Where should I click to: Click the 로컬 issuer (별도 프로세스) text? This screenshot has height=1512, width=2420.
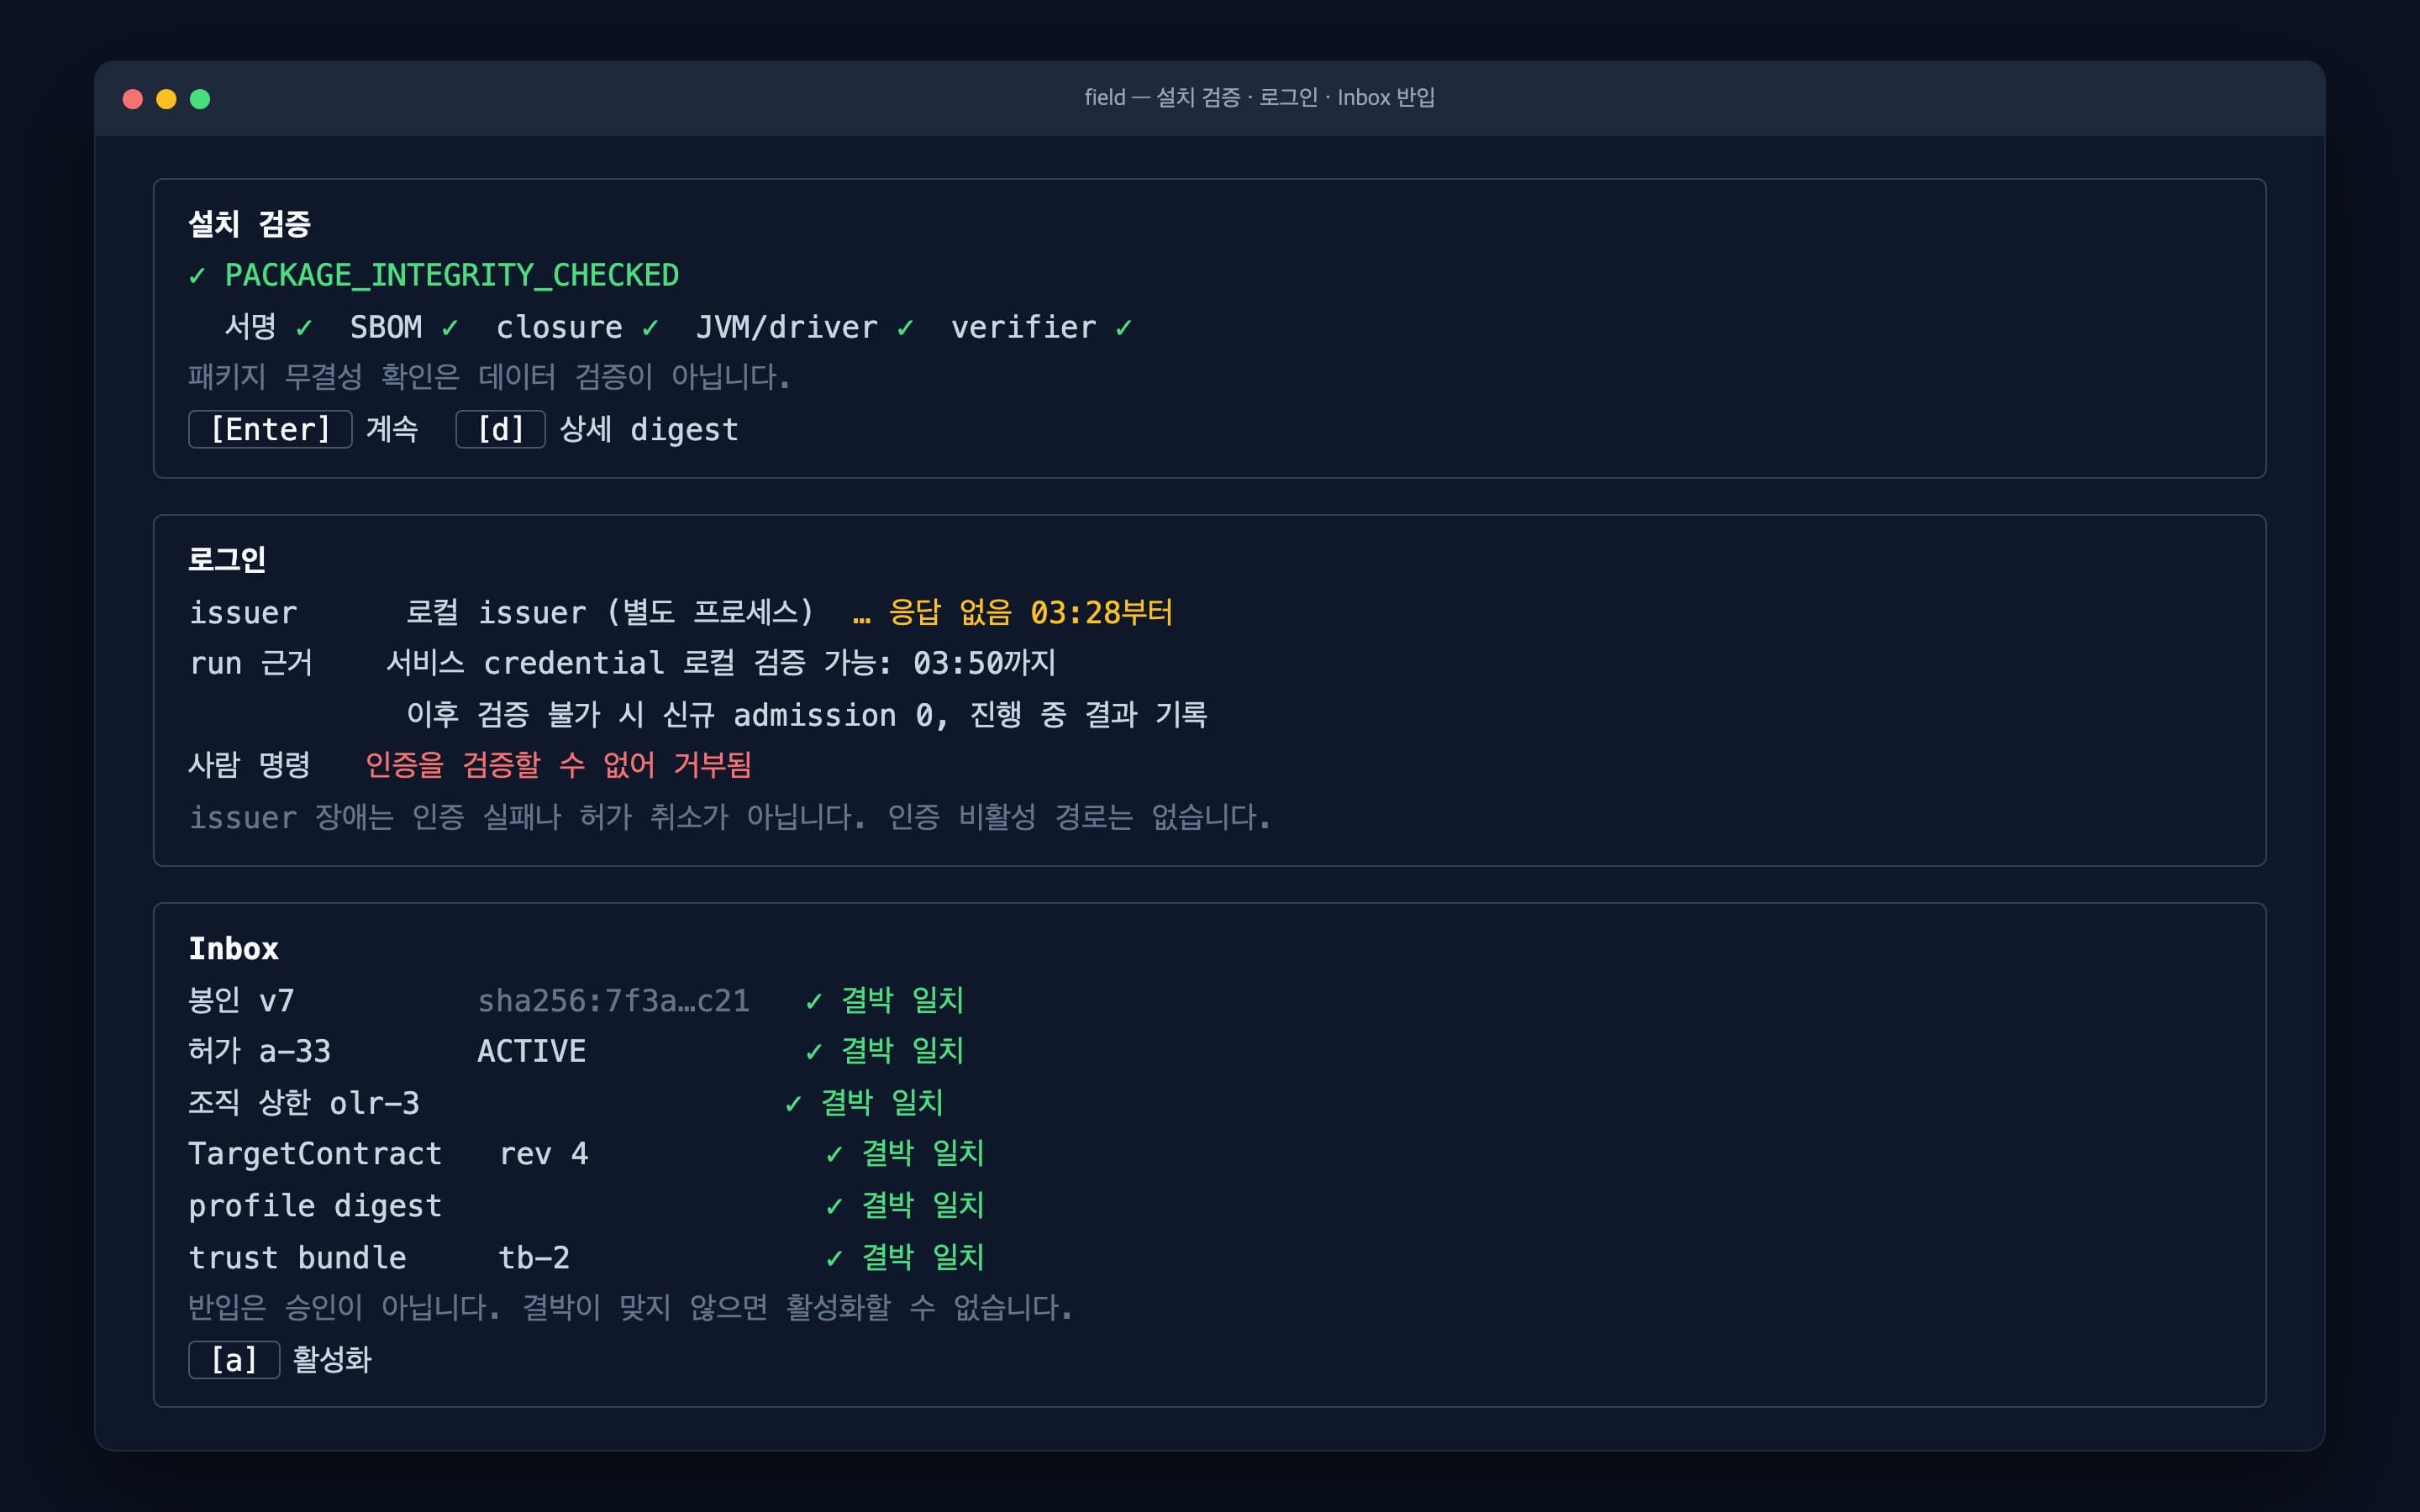click(x=610, y=612)
